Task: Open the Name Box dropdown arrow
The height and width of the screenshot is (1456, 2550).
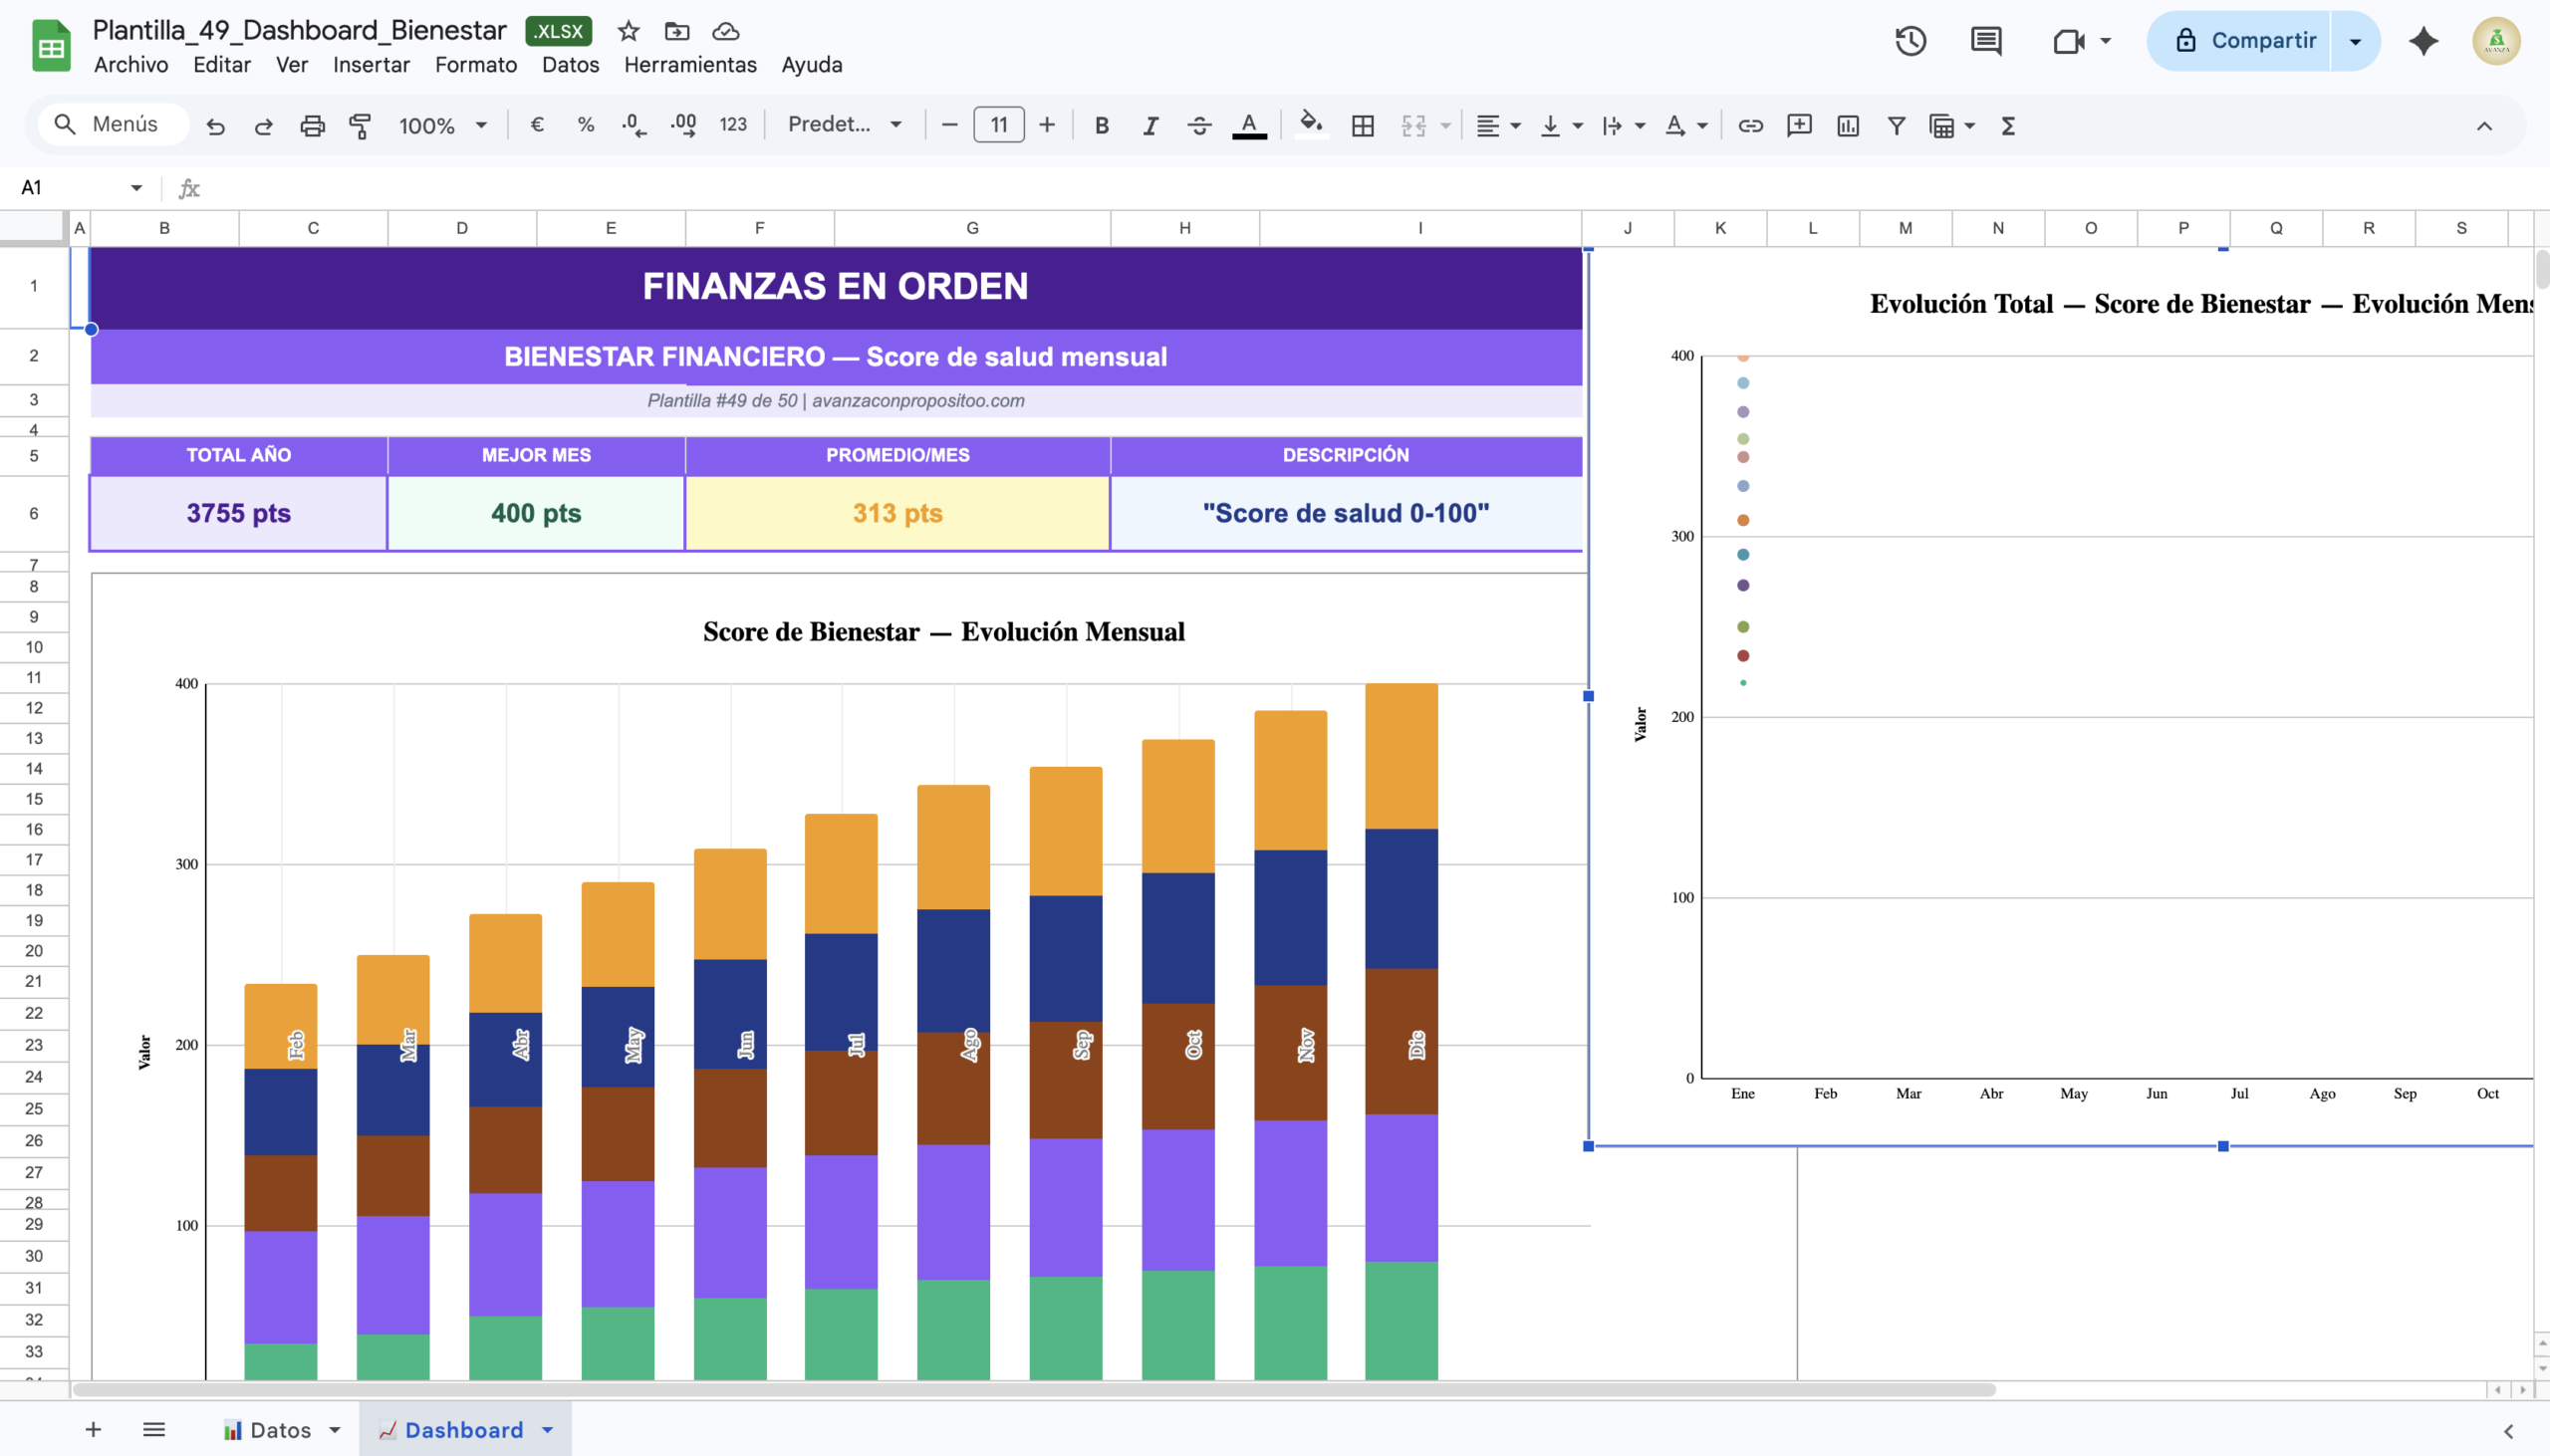Action: (136, 188)
